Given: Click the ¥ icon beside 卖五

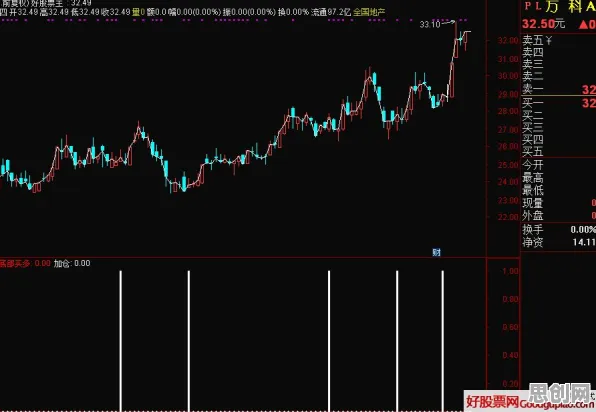Looking at the screenshot, I should click(548, 40).
